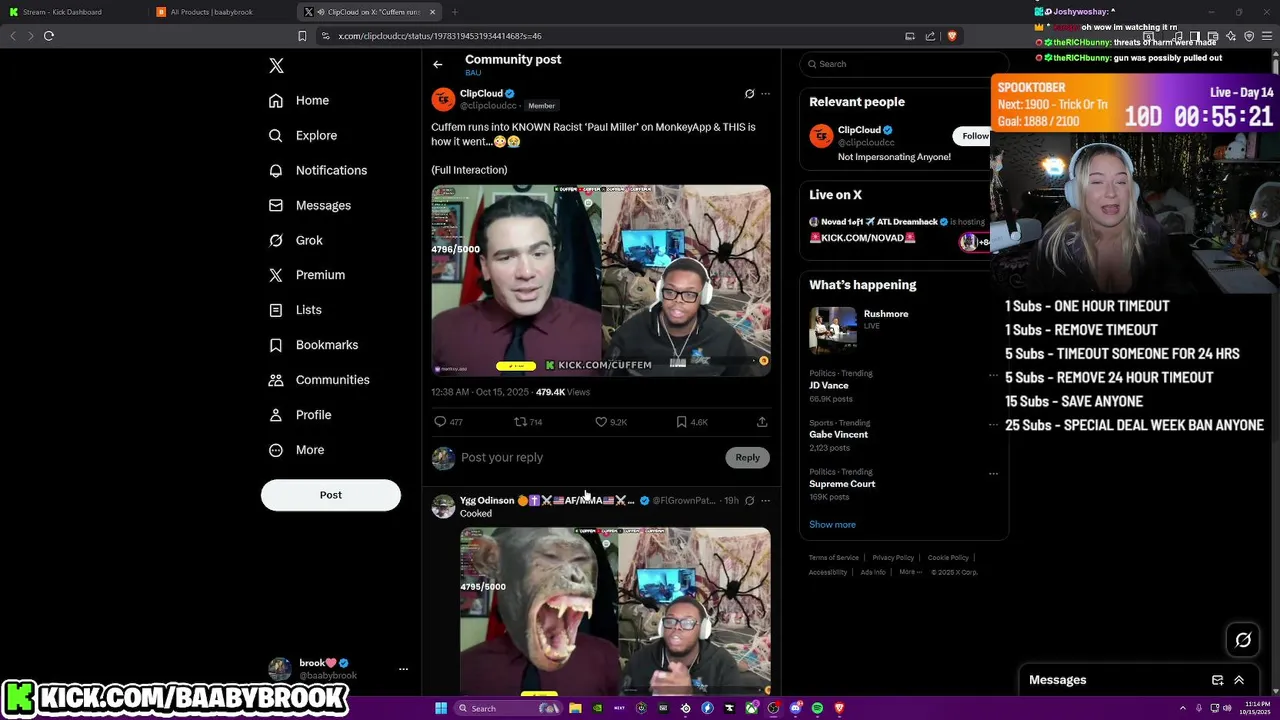
Task: Open account menu dots next to brook
Action: click(403, 669)
